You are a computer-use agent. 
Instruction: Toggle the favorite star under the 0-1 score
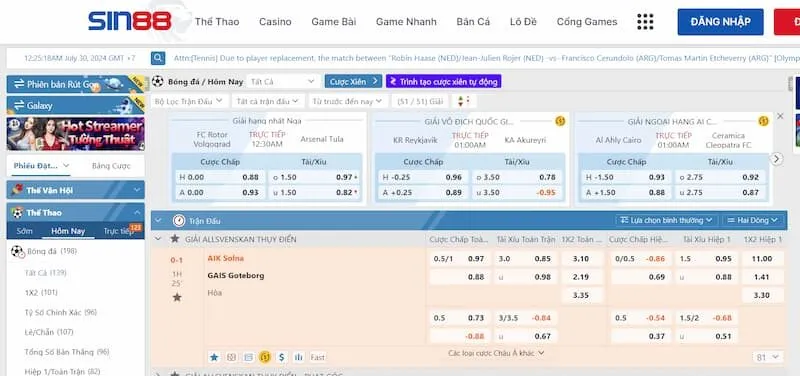coord(177,297)
